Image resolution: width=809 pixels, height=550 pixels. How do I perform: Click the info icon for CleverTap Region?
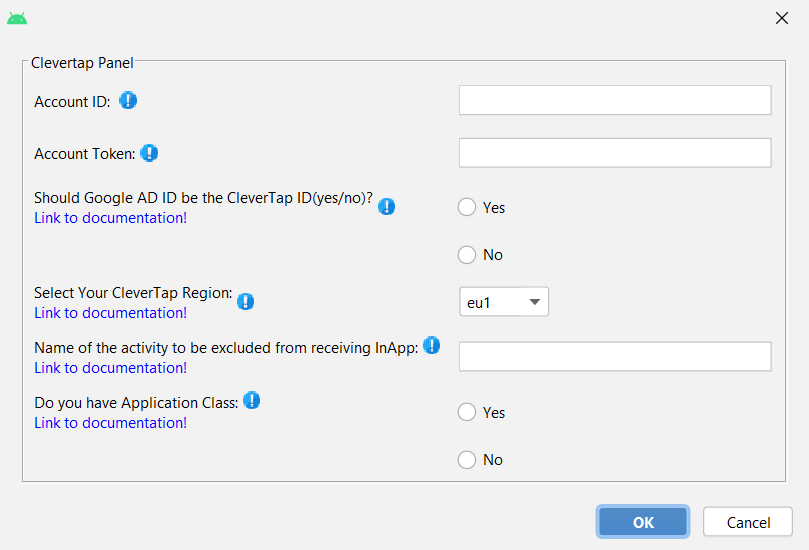(x=246, y=301)
